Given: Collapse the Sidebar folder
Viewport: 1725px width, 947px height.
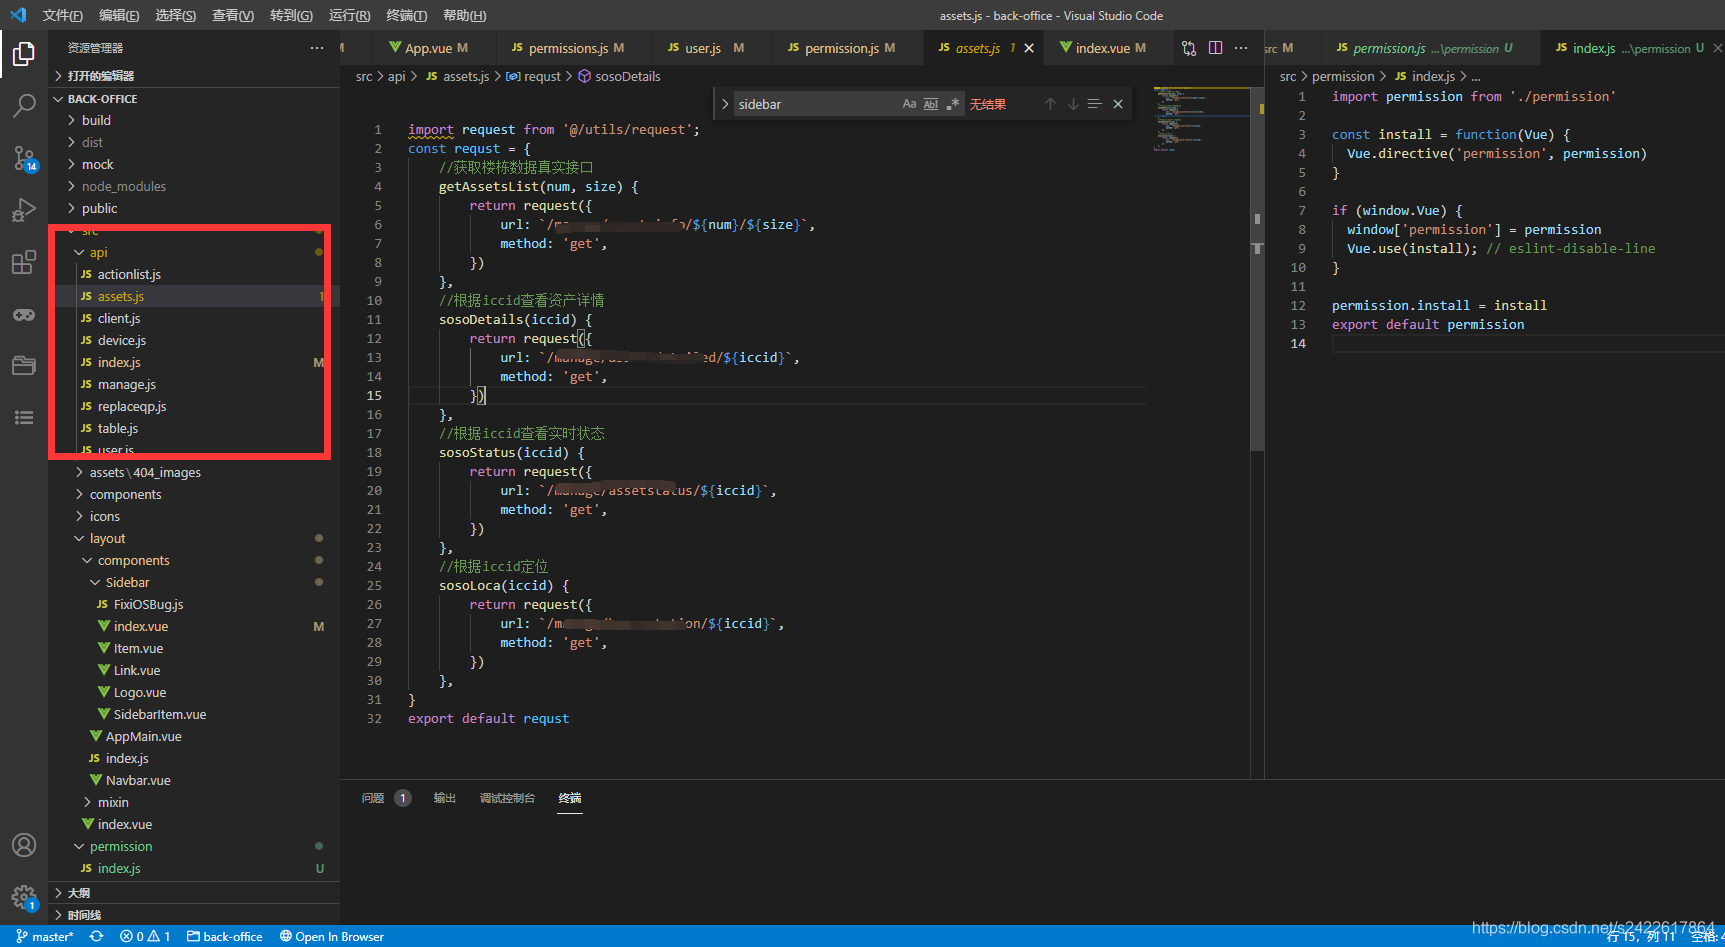Looking at the screenshot, I should (194, 582).
